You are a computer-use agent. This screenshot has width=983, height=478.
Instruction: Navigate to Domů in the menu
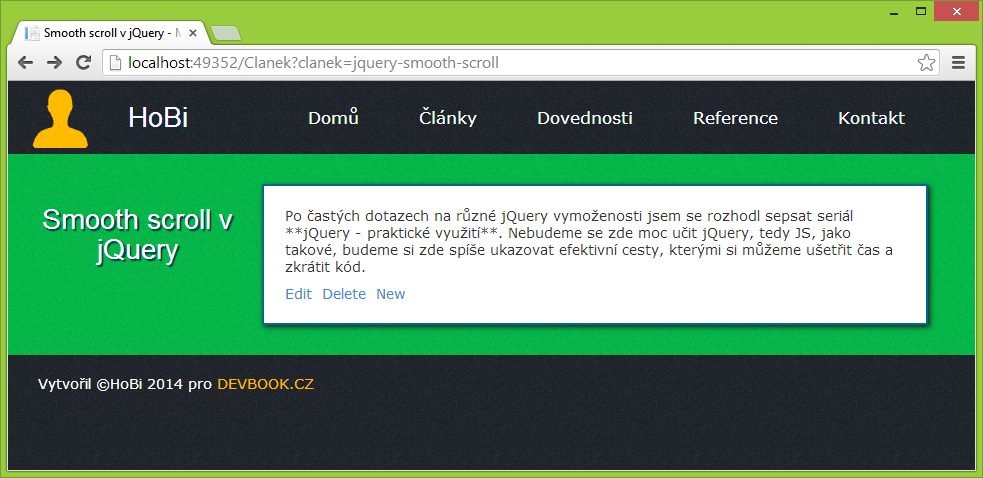click(x=334, y=118)
